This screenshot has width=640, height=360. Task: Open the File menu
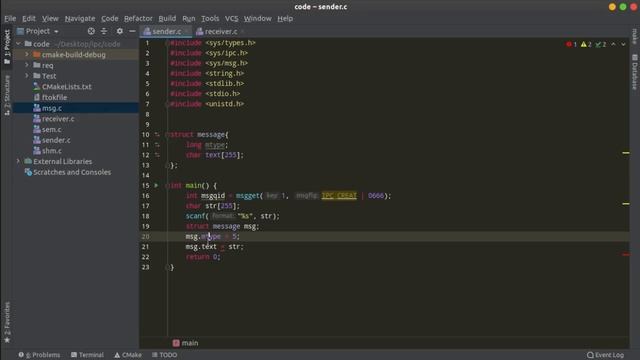coord(10,18)
